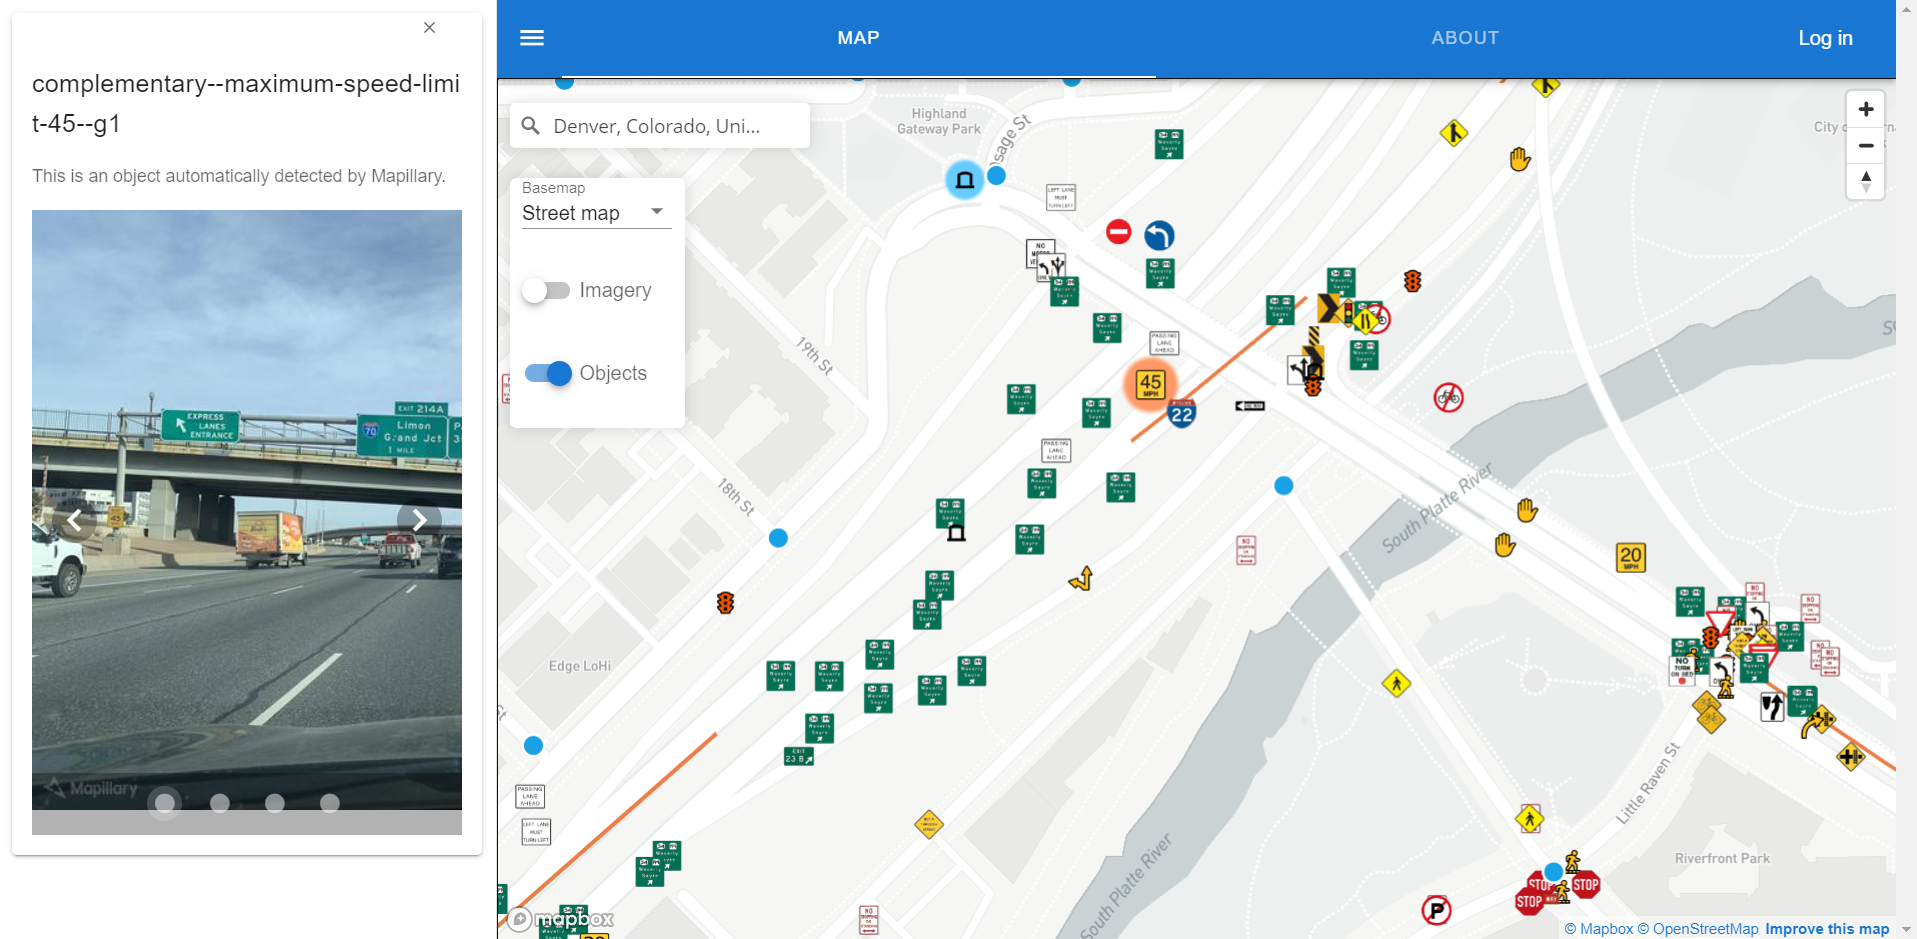The image size is (1917, 939).
Task: Close the object detail panel
Action: [429, 28]
